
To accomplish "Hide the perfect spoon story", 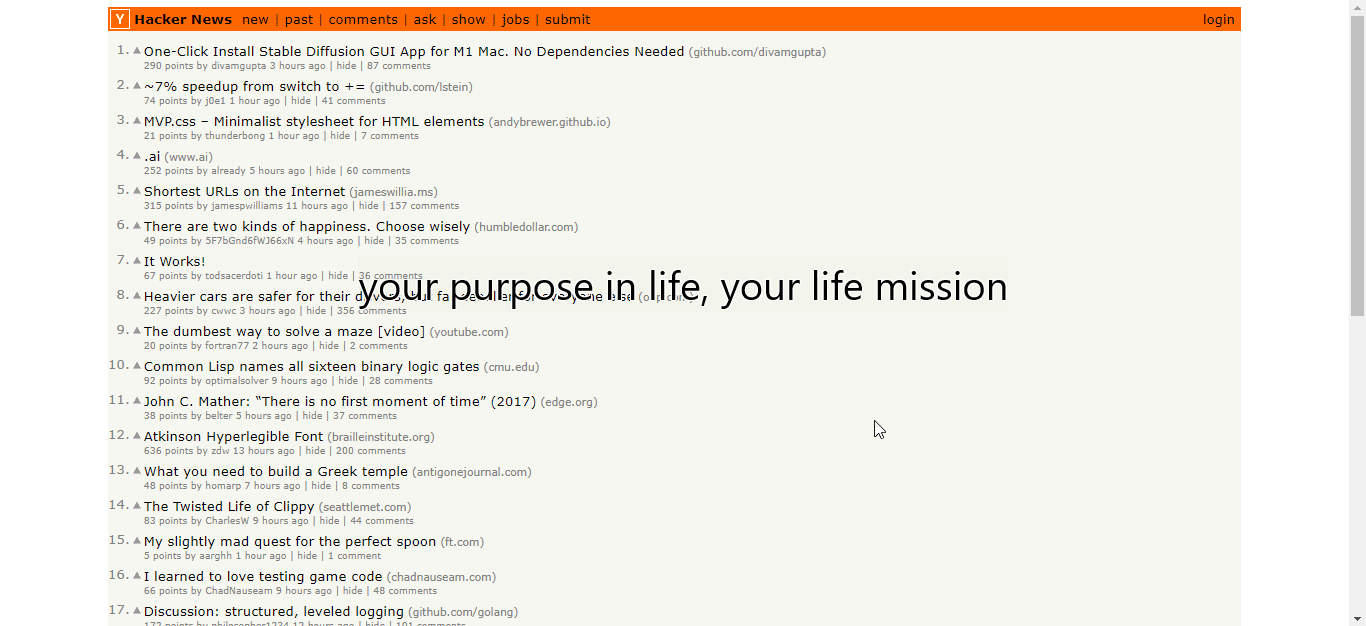I will pyautogui.click(x=307, y=556).
